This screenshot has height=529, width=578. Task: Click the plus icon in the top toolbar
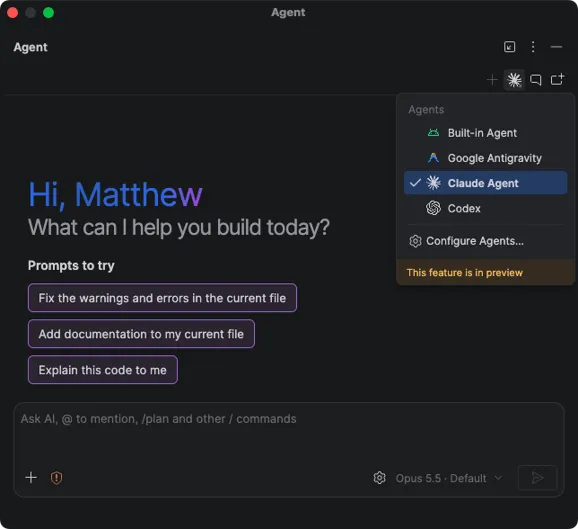pyautogui.click(x=492, y=80)
